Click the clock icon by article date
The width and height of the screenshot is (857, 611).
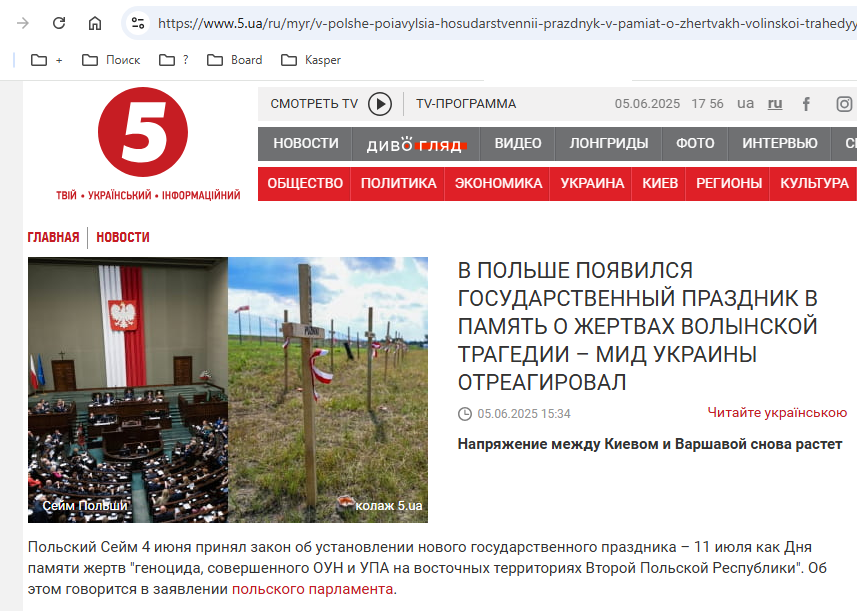click(x=465, y=414)
